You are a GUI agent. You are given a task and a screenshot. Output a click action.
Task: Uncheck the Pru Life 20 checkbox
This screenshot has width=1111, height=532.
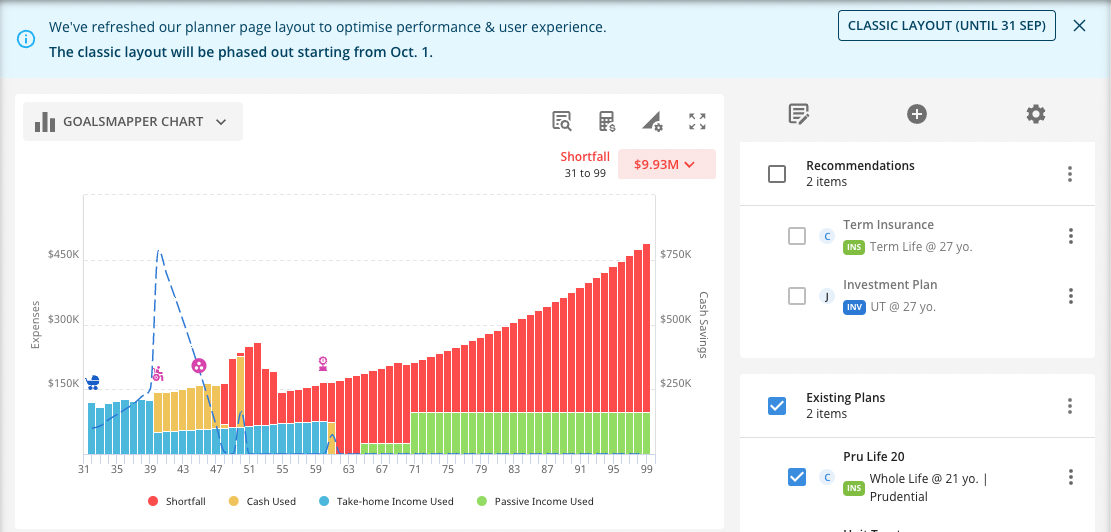797,477
